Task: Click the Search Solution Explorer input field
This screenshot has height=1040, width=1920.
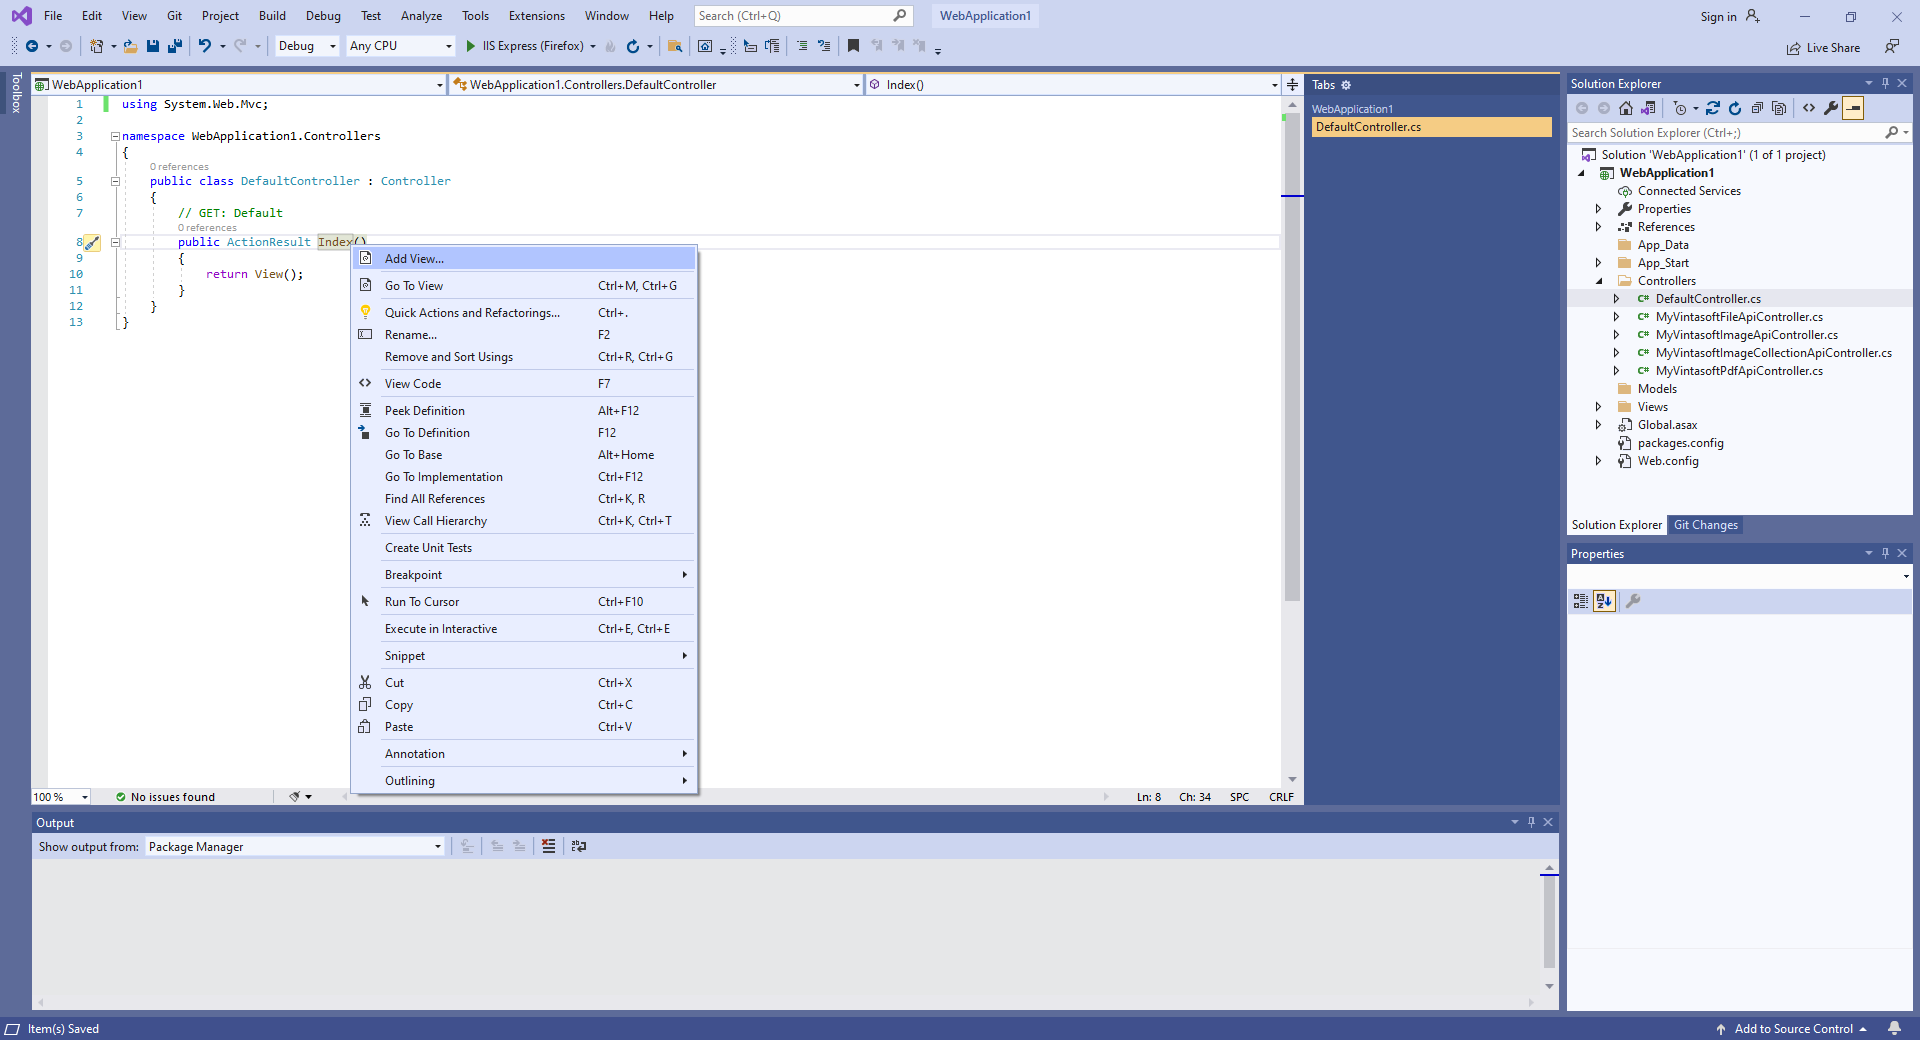Action: point(1725,133)
